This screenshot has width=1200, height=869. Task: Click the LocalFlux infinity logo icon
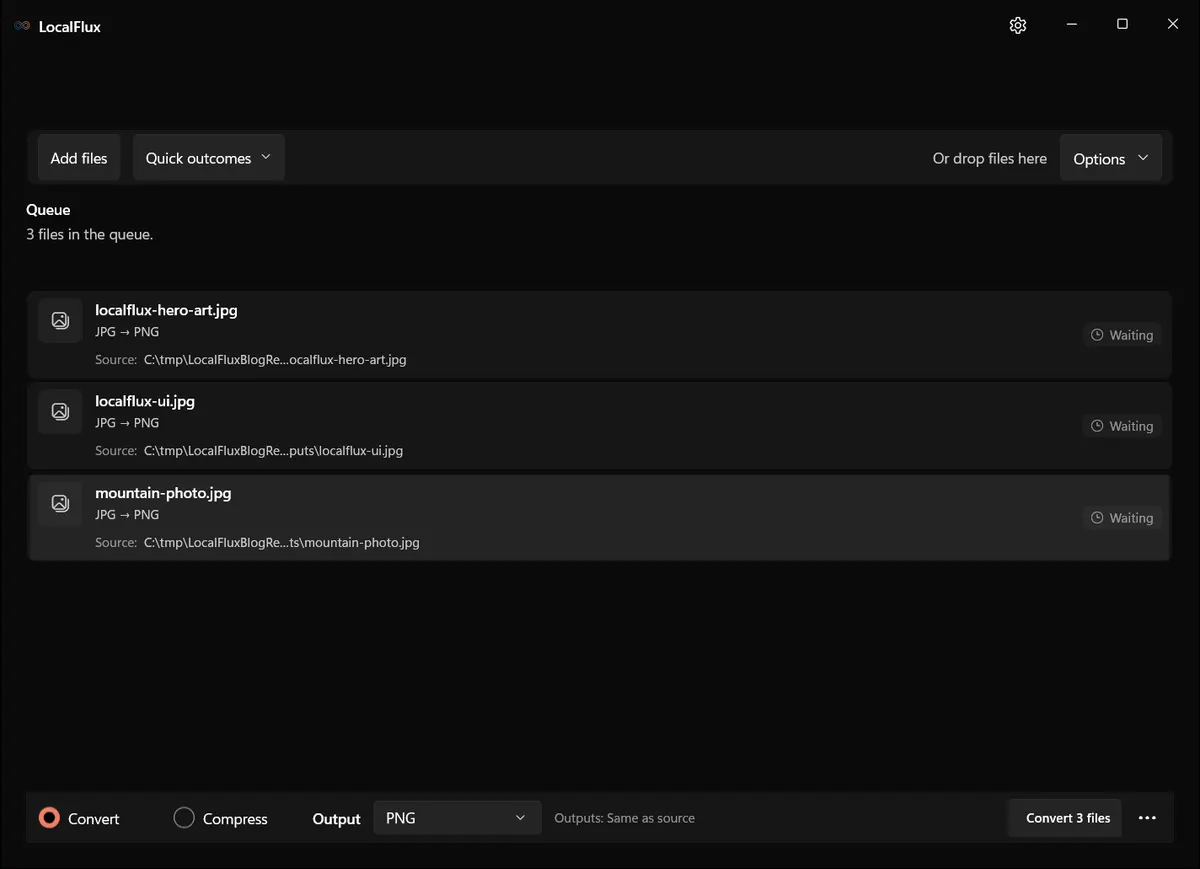22,26
